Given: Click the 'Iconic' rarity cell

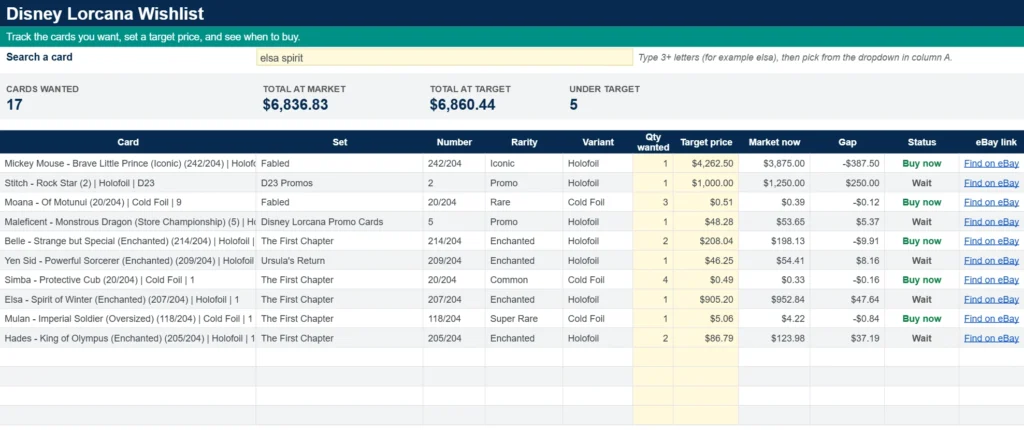Looking at the screenshot, I should pos(524,163).
